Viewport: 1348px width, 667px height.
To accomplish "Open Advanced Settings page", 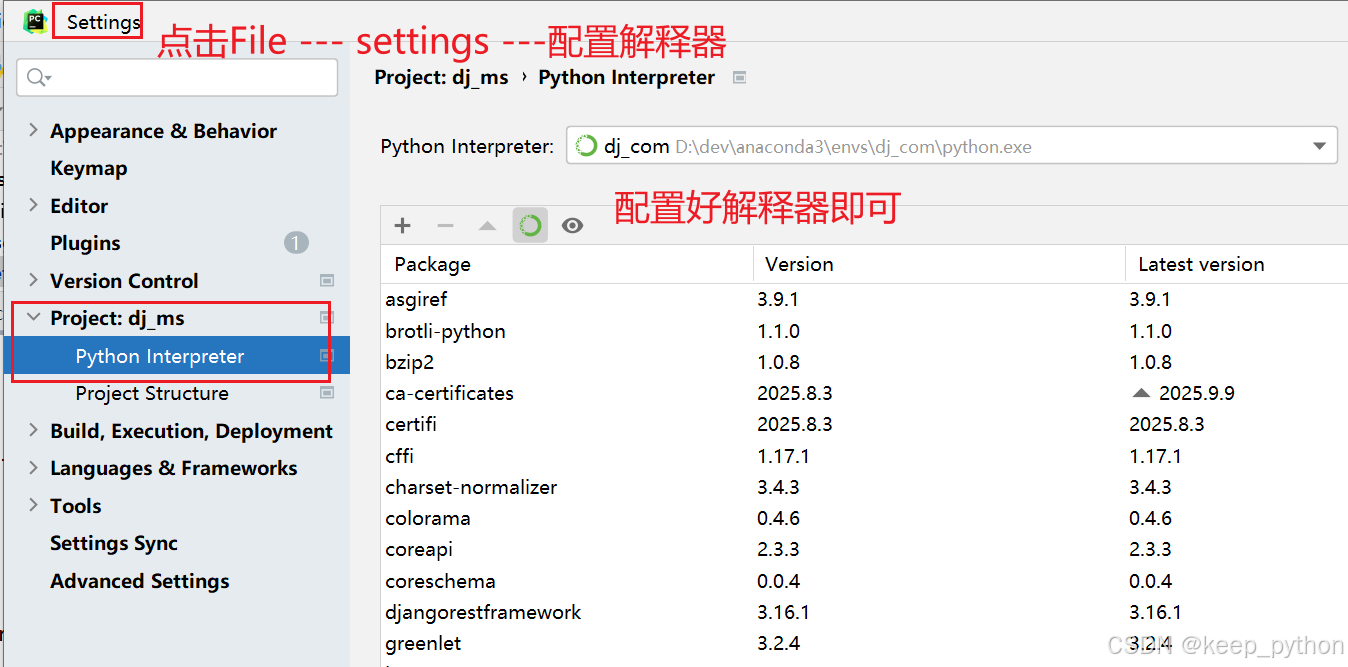I will pos(140,581).
